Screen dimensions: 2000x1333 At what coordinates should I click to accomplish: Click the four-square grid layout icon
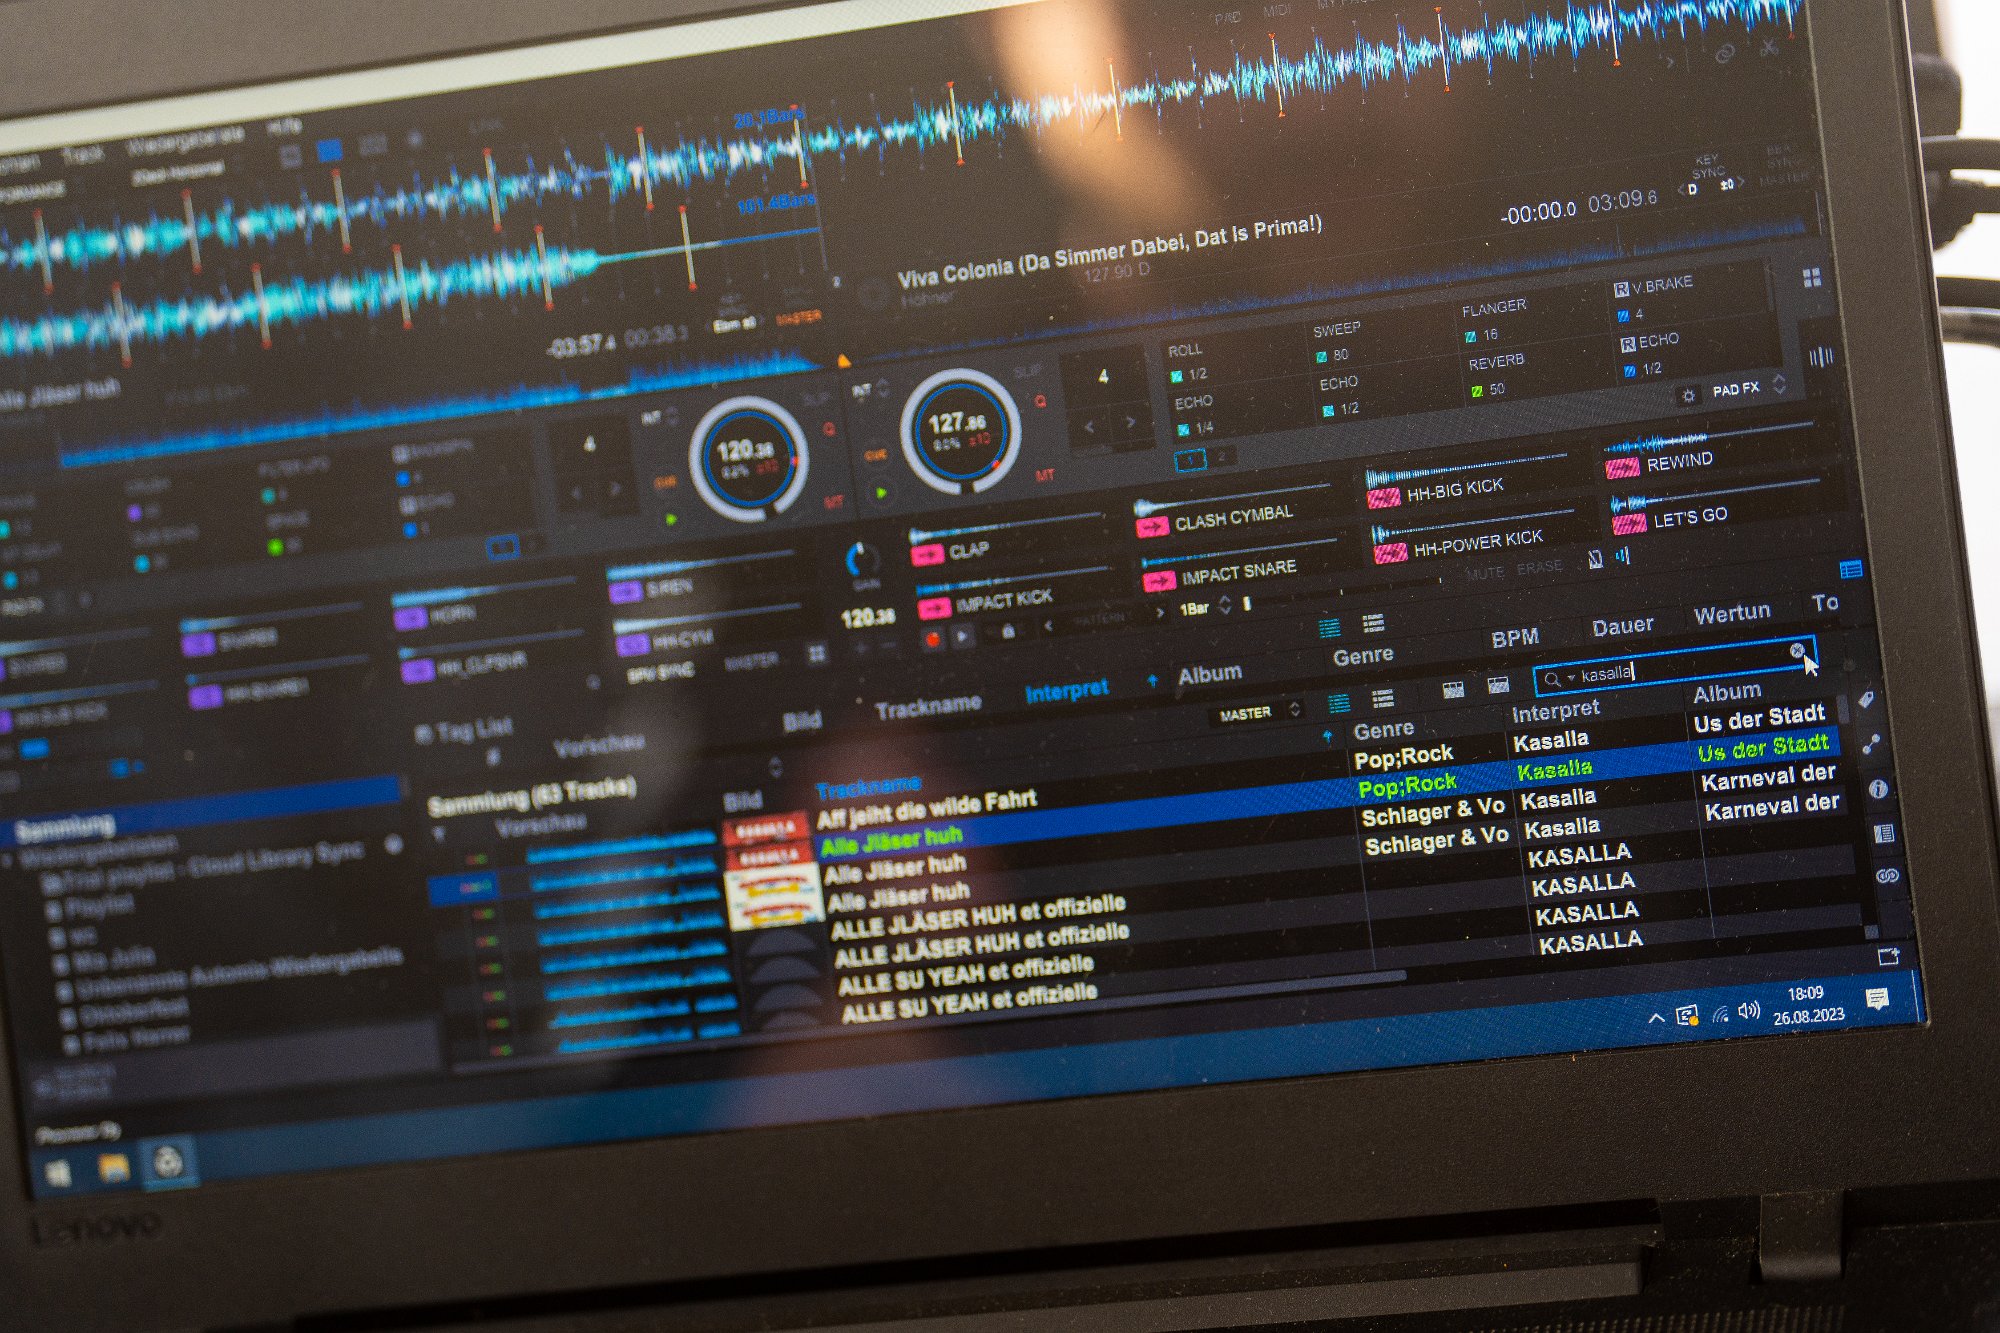1811,278
